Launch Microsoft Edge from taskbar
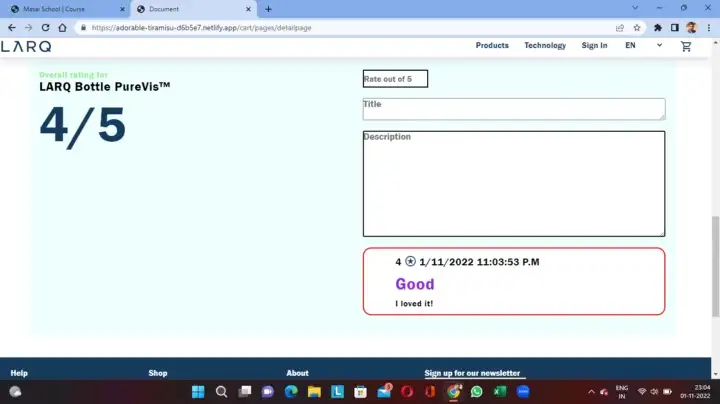 [291, 392]
